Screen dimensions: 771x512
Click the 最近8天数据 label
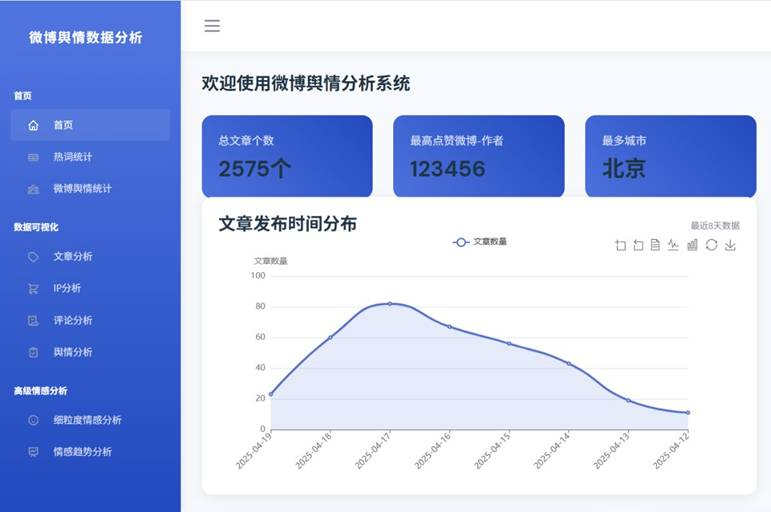[x=715, y=226]
